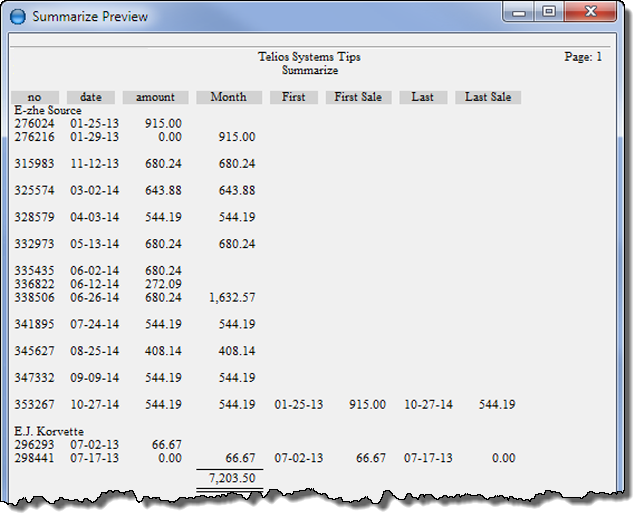Click the 7,203.50 grand total
This screenshot has width=640, height=522.
[x=231, y=479]
